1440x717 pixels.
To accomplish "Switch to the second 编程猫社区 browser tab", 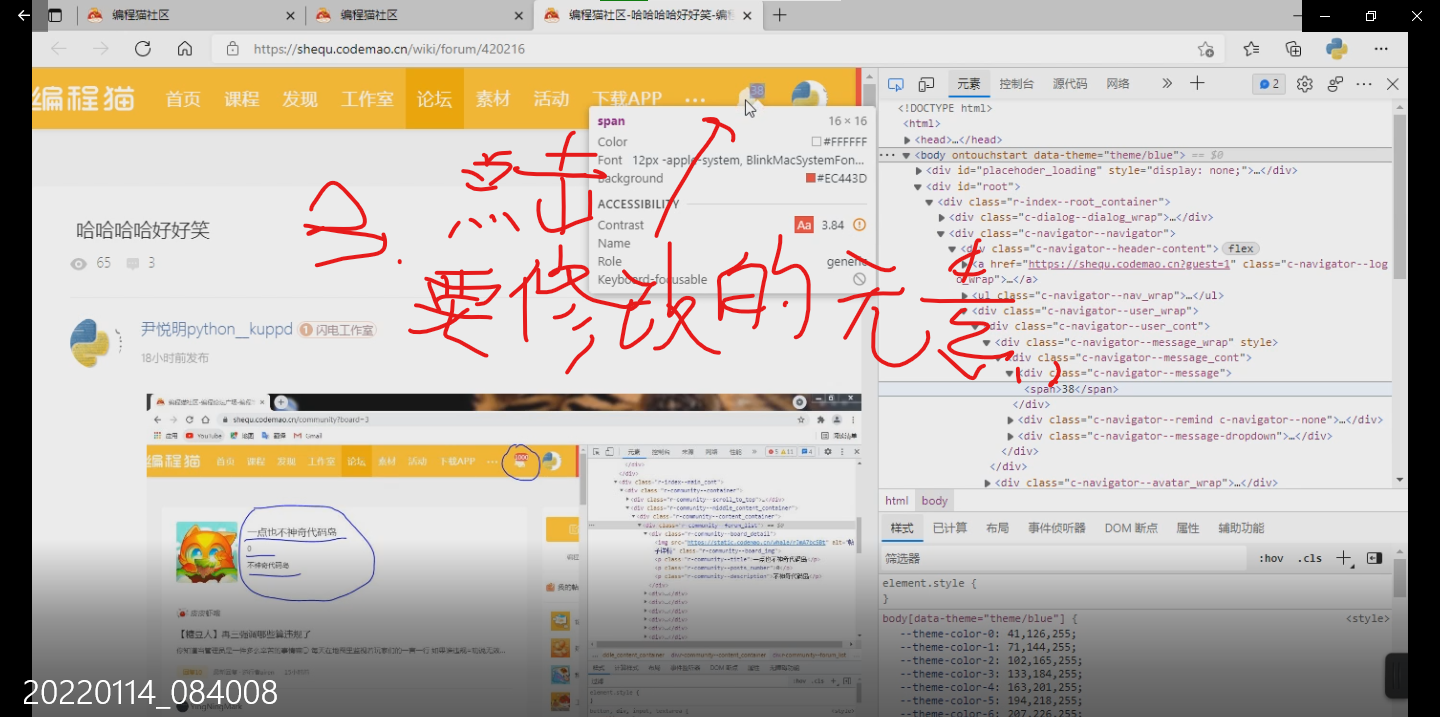I will pyautogui.click(x=419, y=15).
